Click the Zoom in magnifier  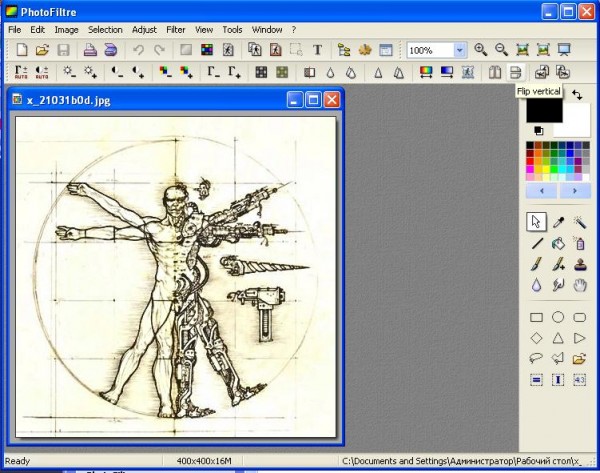click(x=481, y=49)
